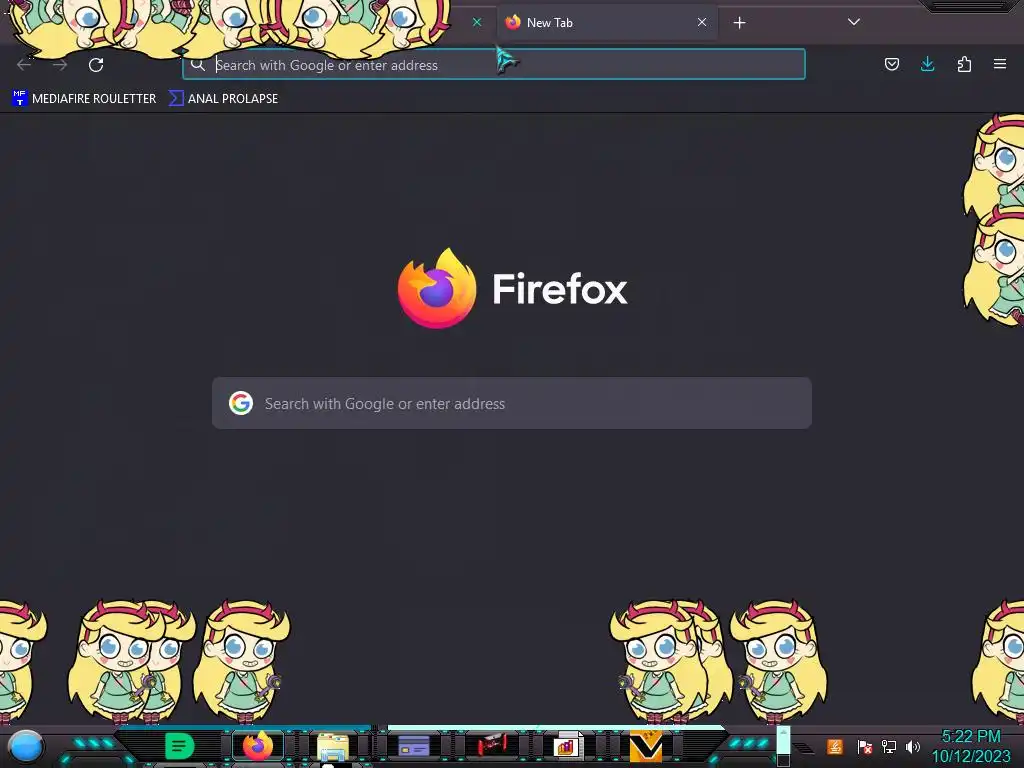Open the Downloads panel arrow icon
This screenshot has width=1024, height=768.
(927, 64)
